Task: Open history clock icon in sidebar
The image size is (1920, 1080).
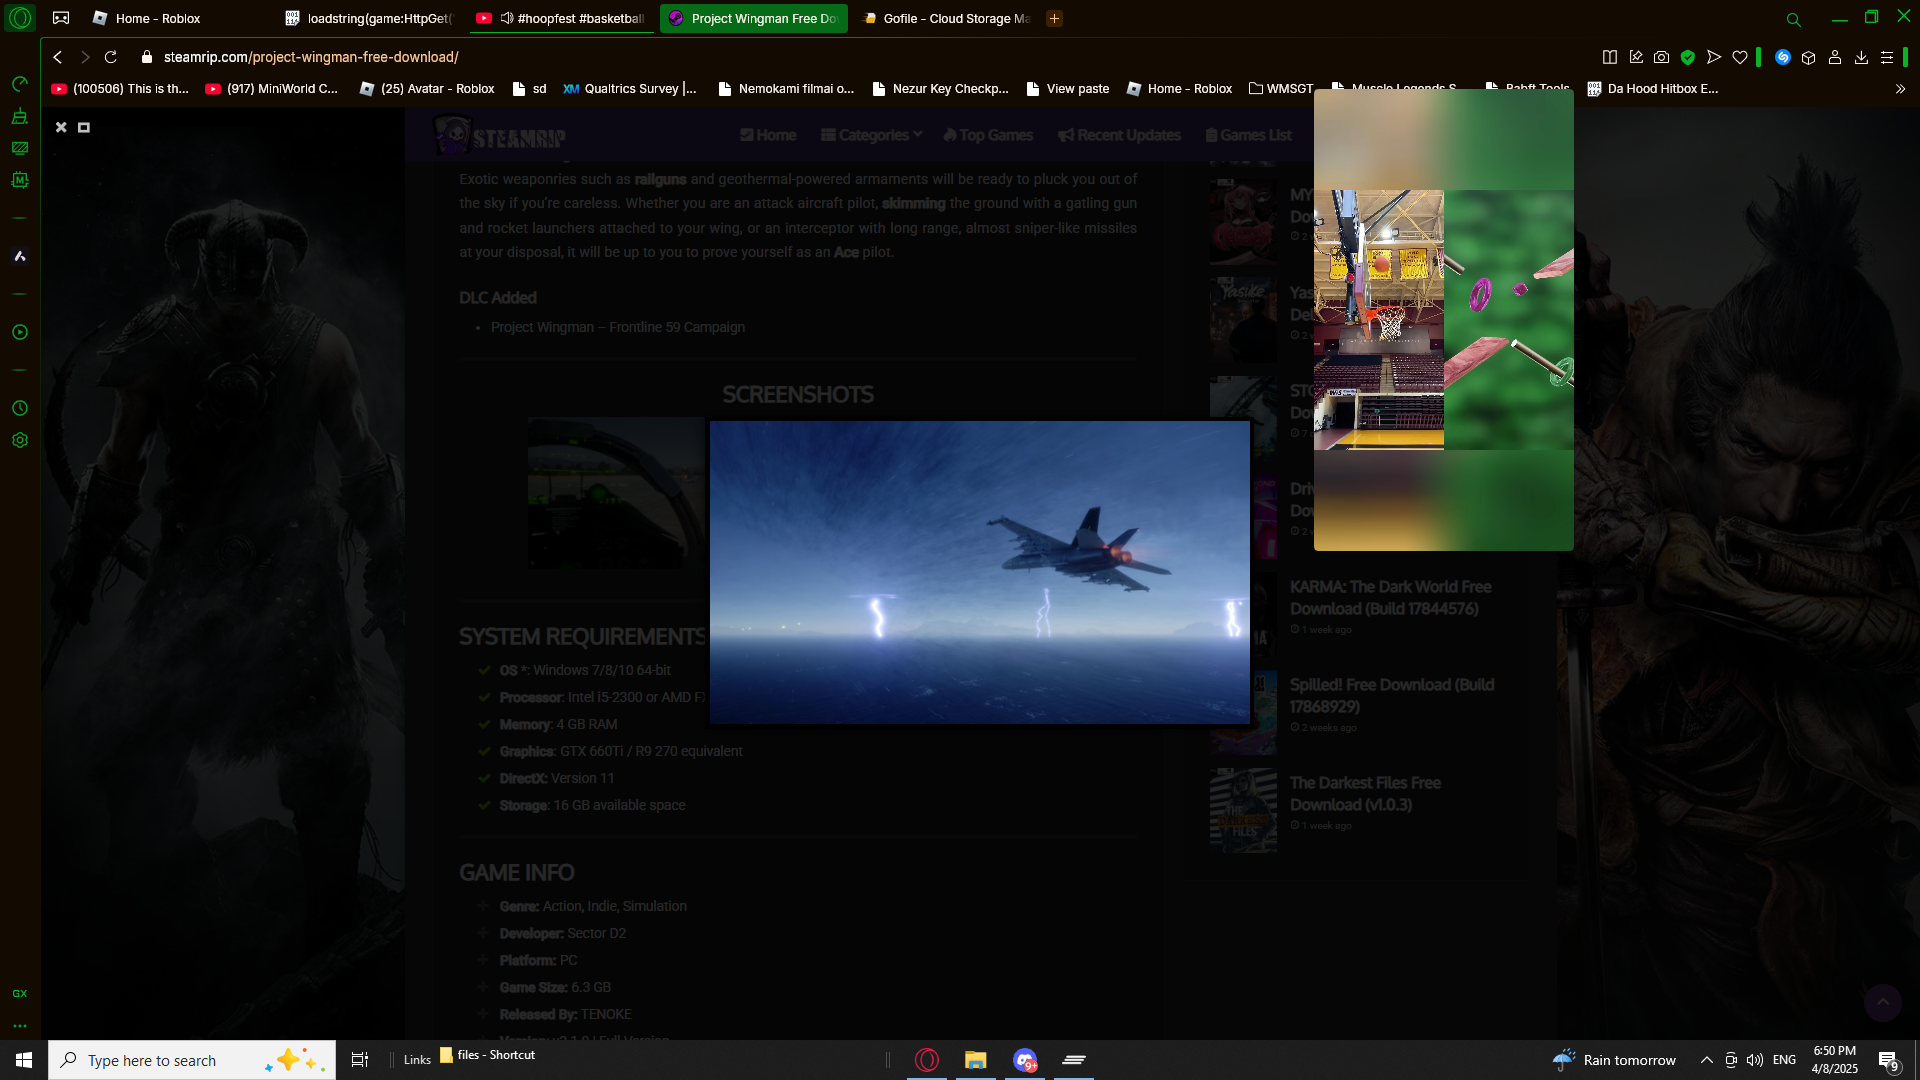Action: [19, 408]
